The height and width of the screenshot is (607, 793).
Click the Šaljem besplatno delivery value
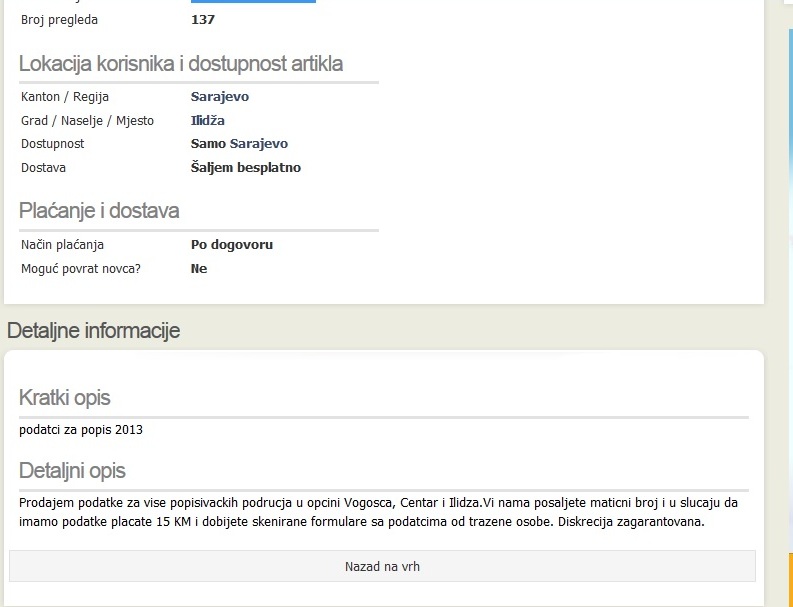pyautogui.click(x=245, y=168)
